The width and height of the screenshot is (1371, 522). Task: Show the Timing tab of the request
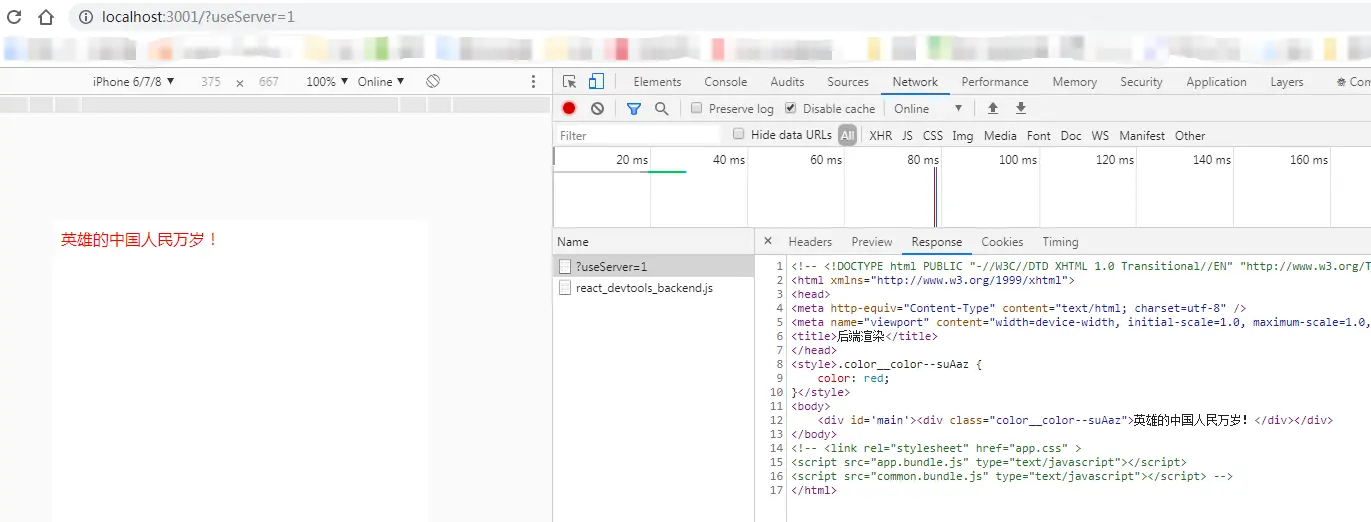[1060, 241]
